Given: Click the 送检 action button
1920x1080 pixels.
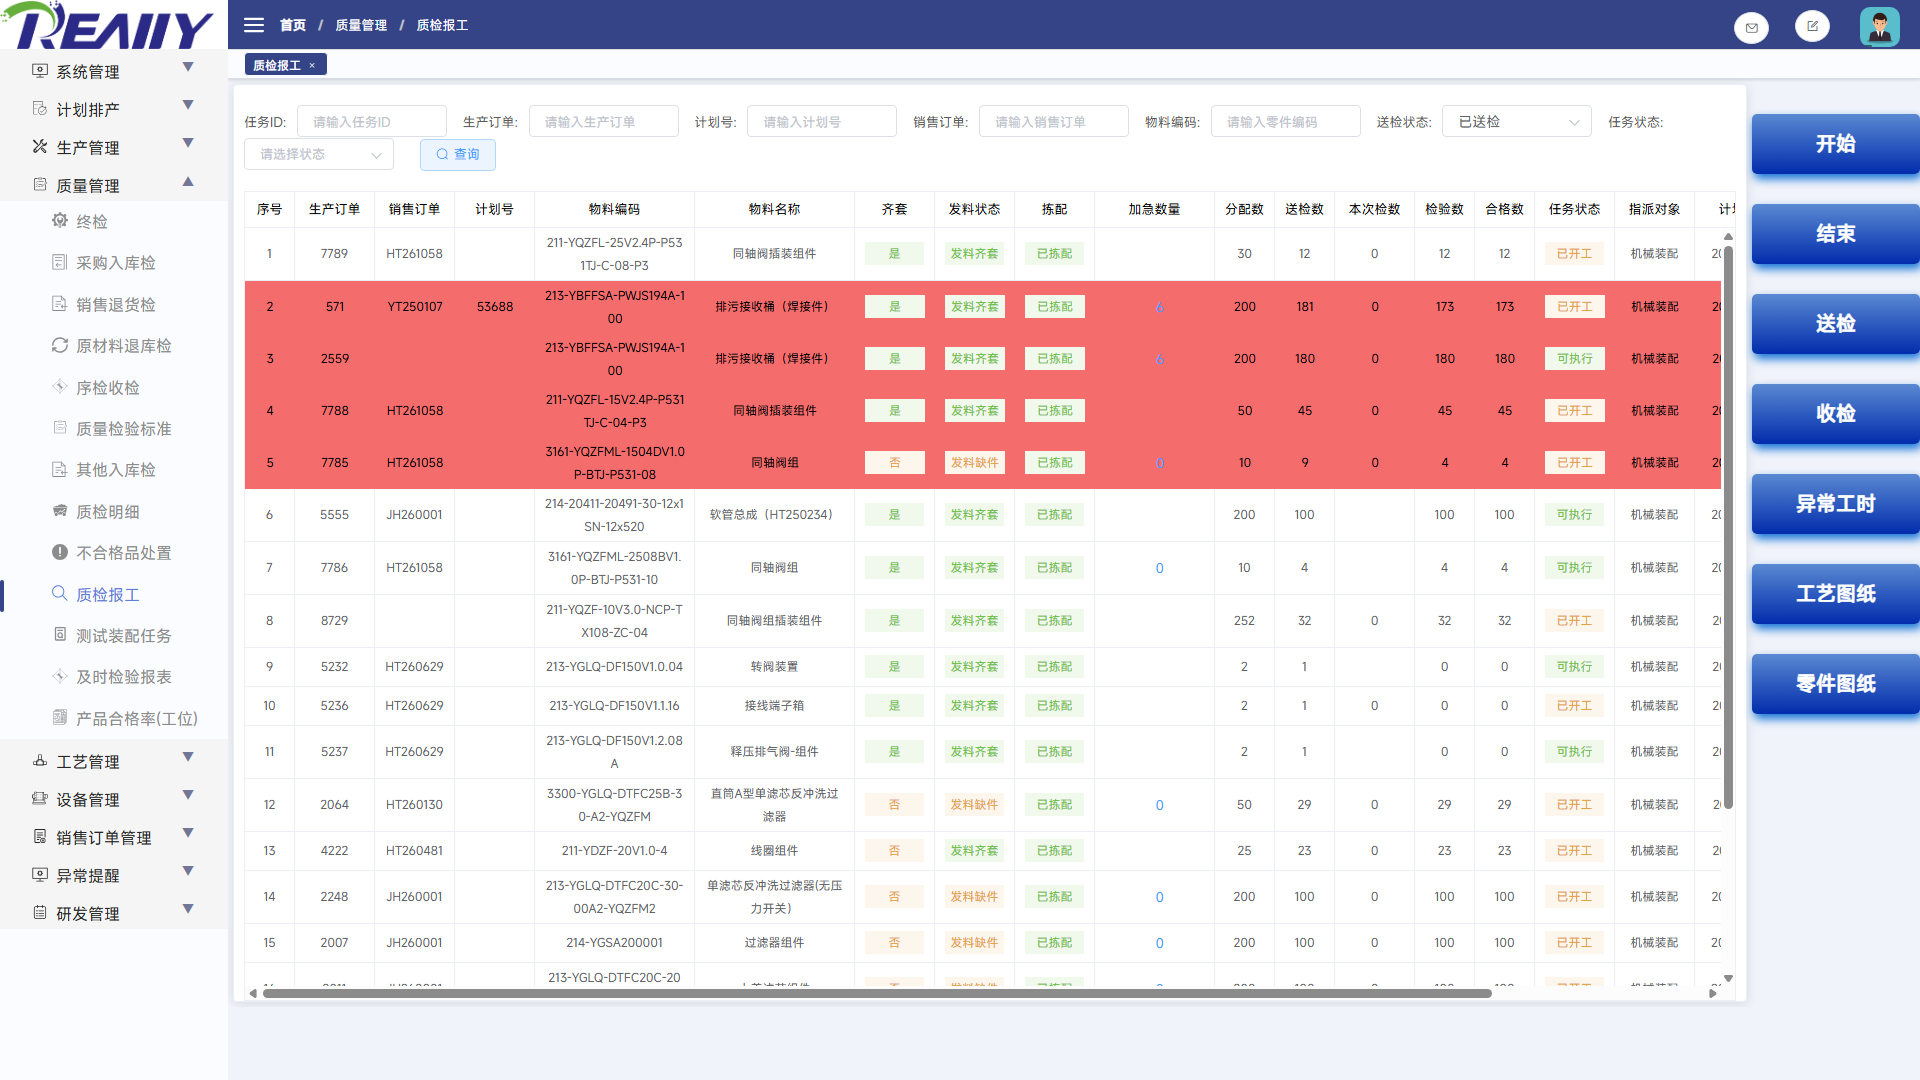Looking at the screenshot, I should point(1835,324).
